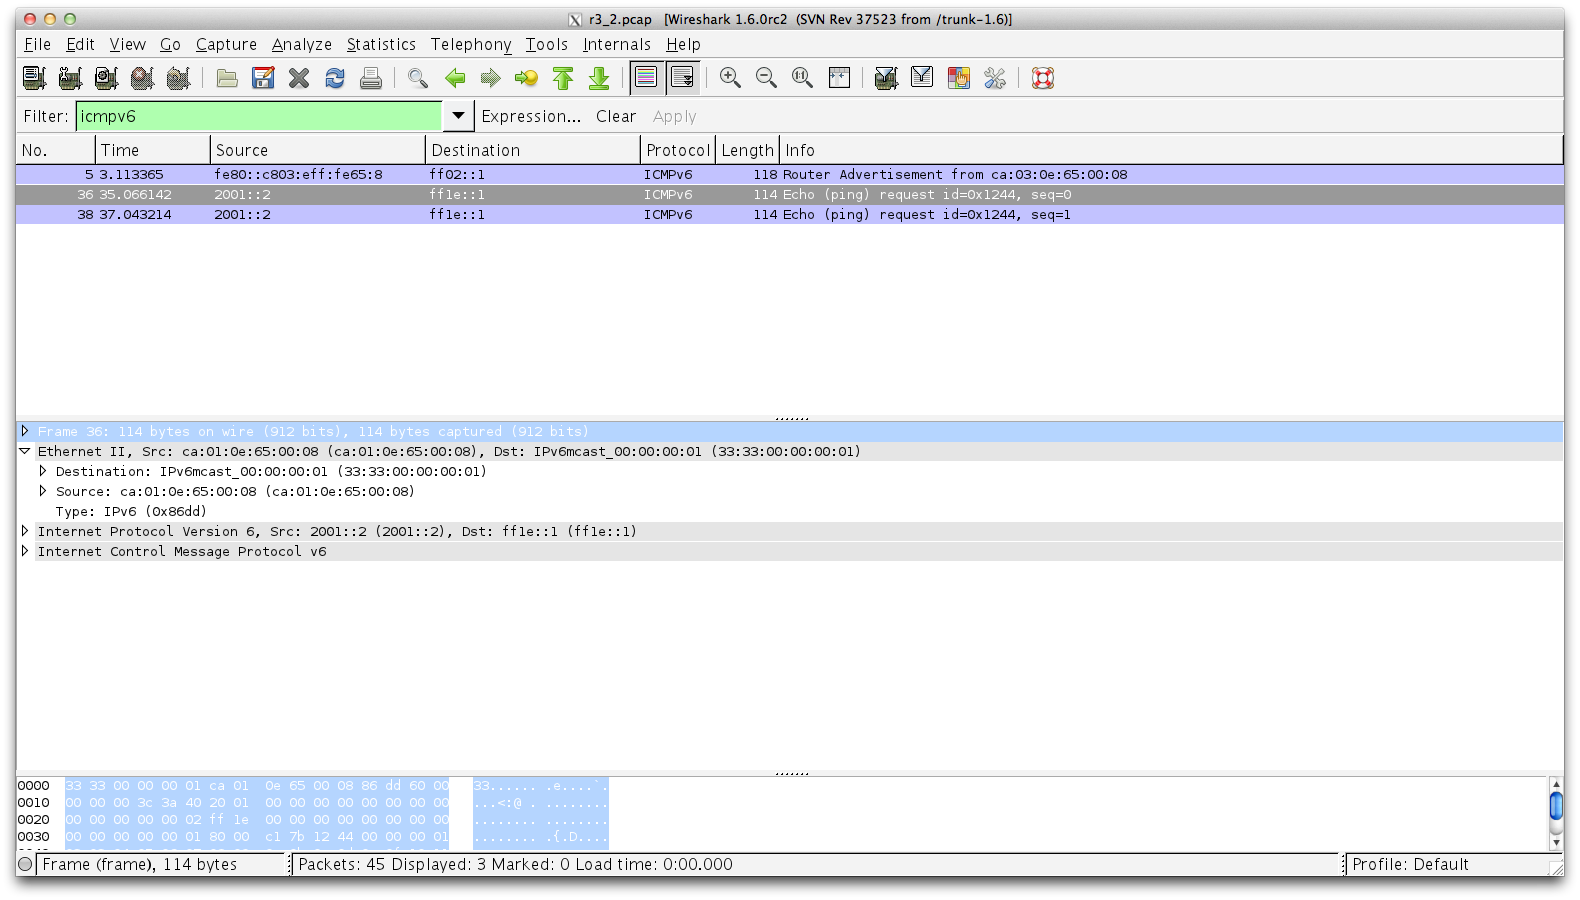Screen dimensions: 1580x900
Task: Select packet 38 Echo request seq=1
Action: pos(790,214)
